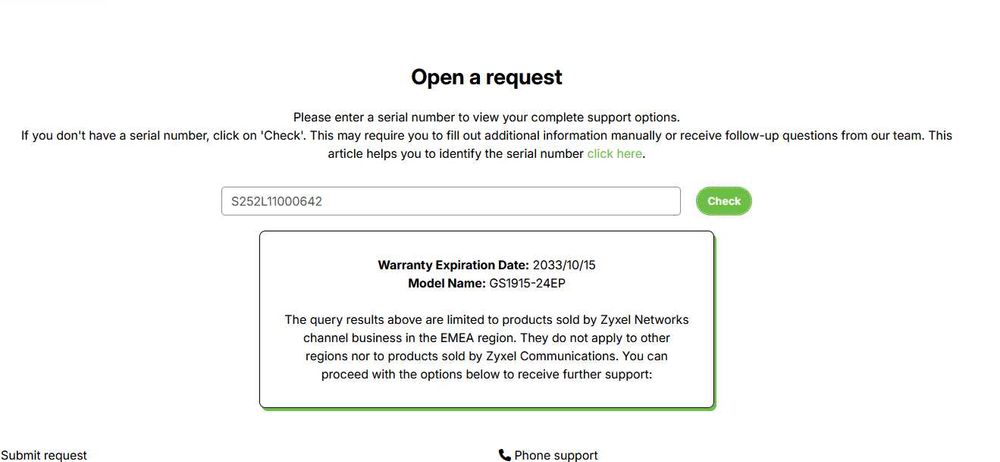Click the 'Please enter a serial number' instruction line
The image size is (1000, 462).
pos(486,117)
